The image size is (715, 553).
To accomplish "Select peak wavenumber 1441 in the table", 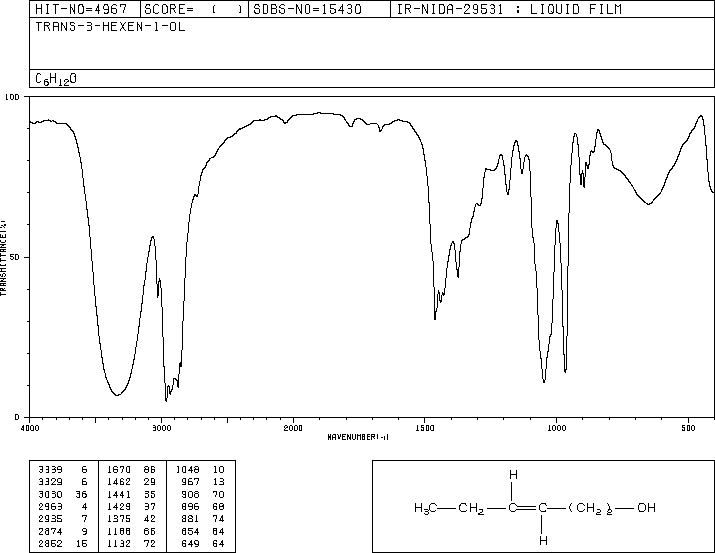I will (119, 494).
